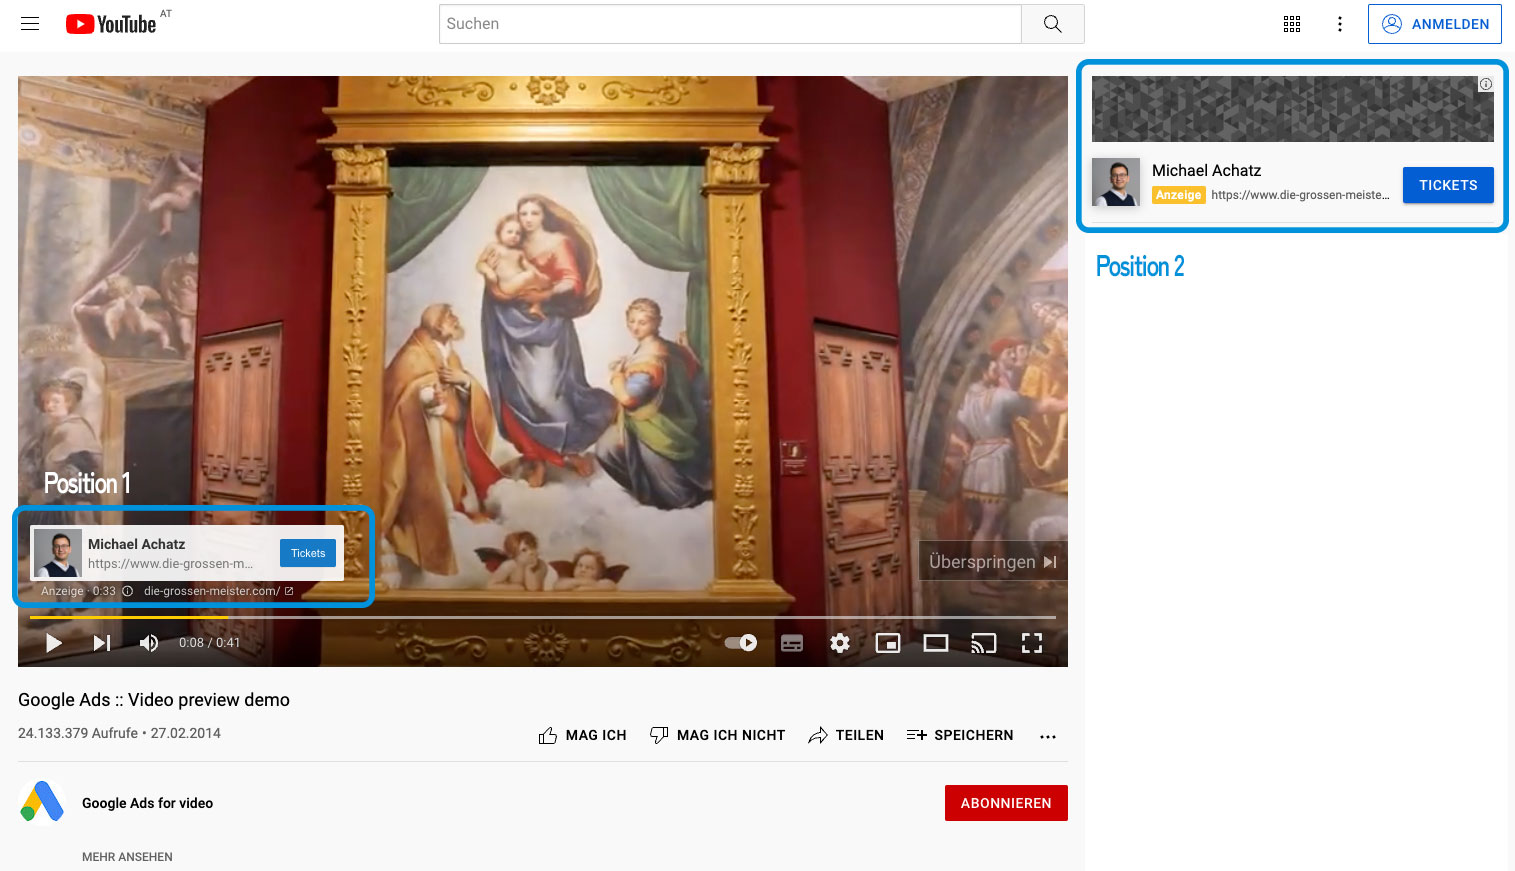This screenshot has height=871, width=1515.
Task: Open Google Ads channel avatar
Action: 42,802
